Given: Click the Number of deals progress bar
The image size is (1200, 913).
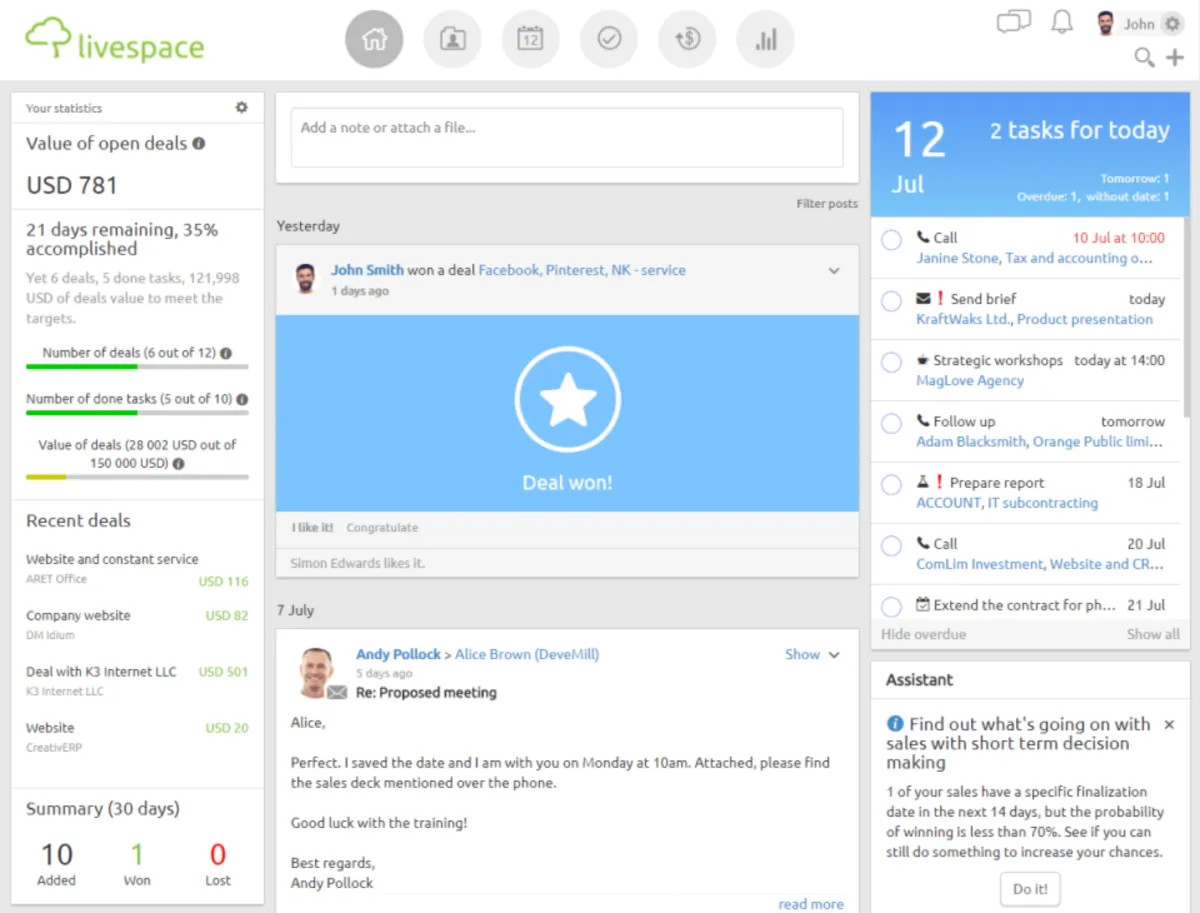Looking at the screenshot, I should 137,367.
